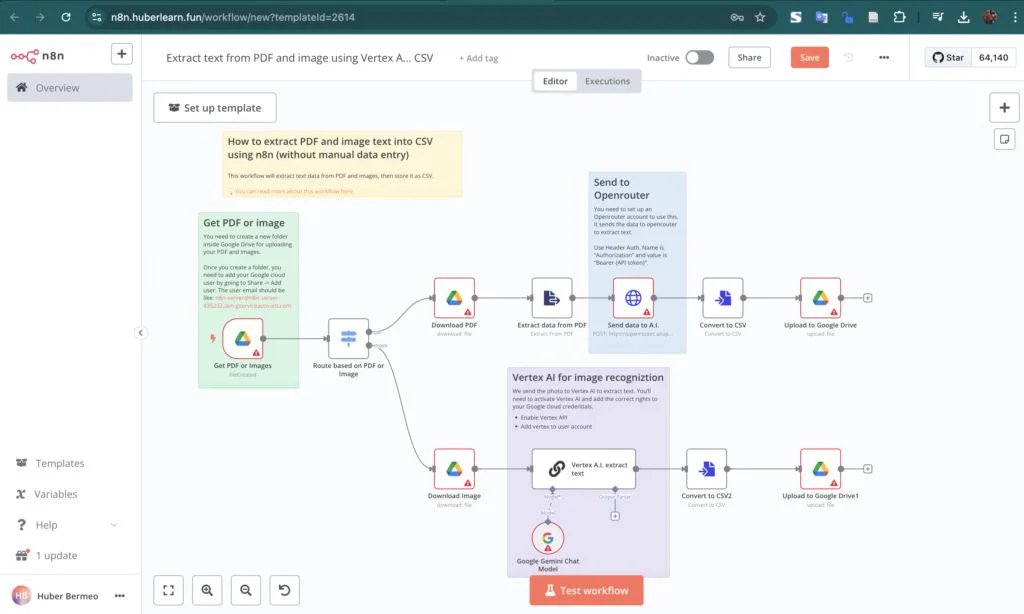Collapse the left sidebar
Screen dimensions: 1024x614
[x=140, y=333]
